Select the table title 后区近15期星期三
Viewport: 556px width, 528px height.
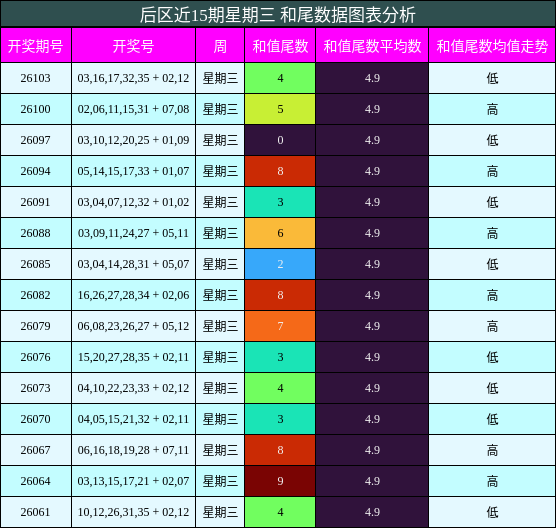tap(207, 15)
